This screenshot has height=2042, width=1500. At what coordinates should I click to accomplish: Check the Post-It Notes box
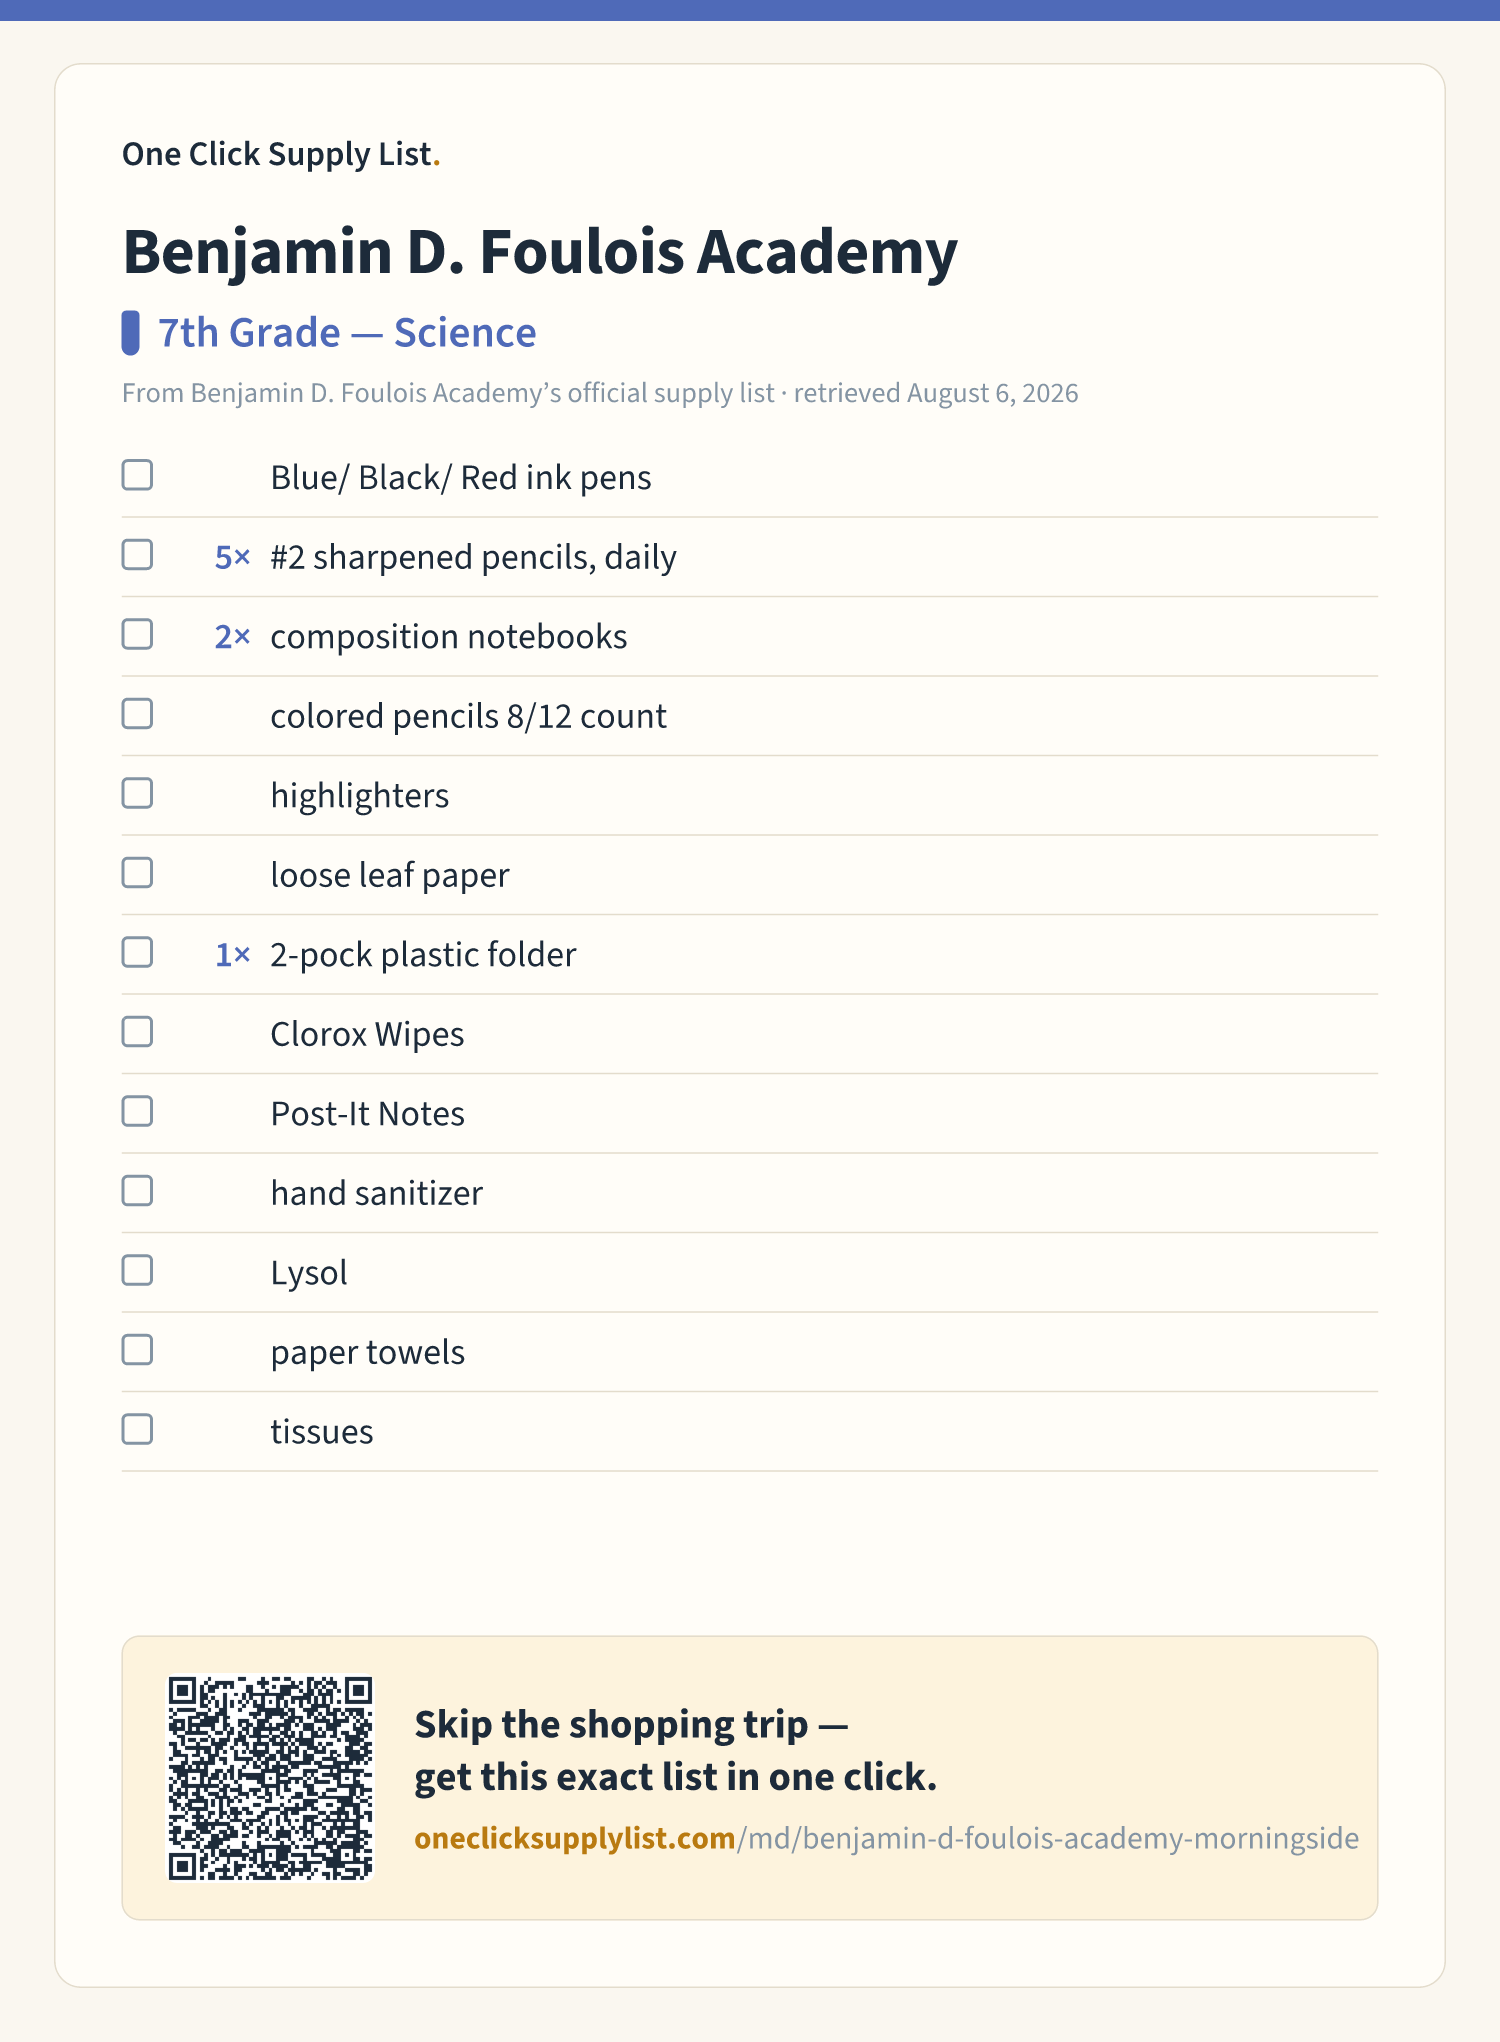[137, 1111]
